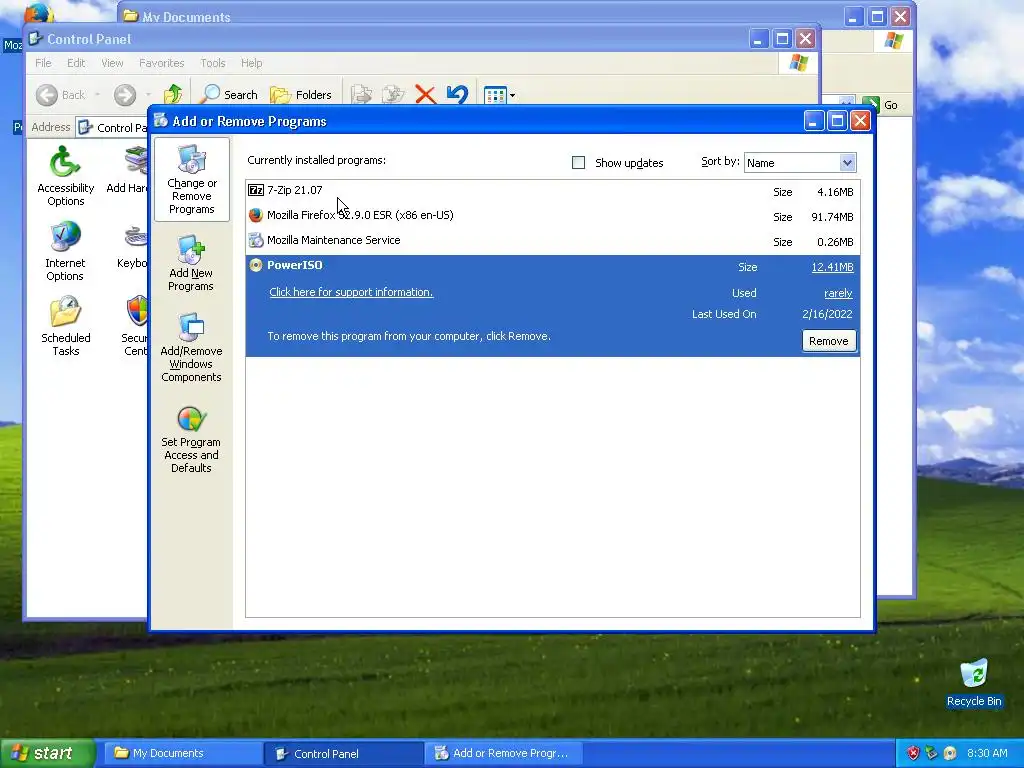Open the File menu in Control Panel
The width and height of the screenshot is (1024, 768).
click(43, 63)
